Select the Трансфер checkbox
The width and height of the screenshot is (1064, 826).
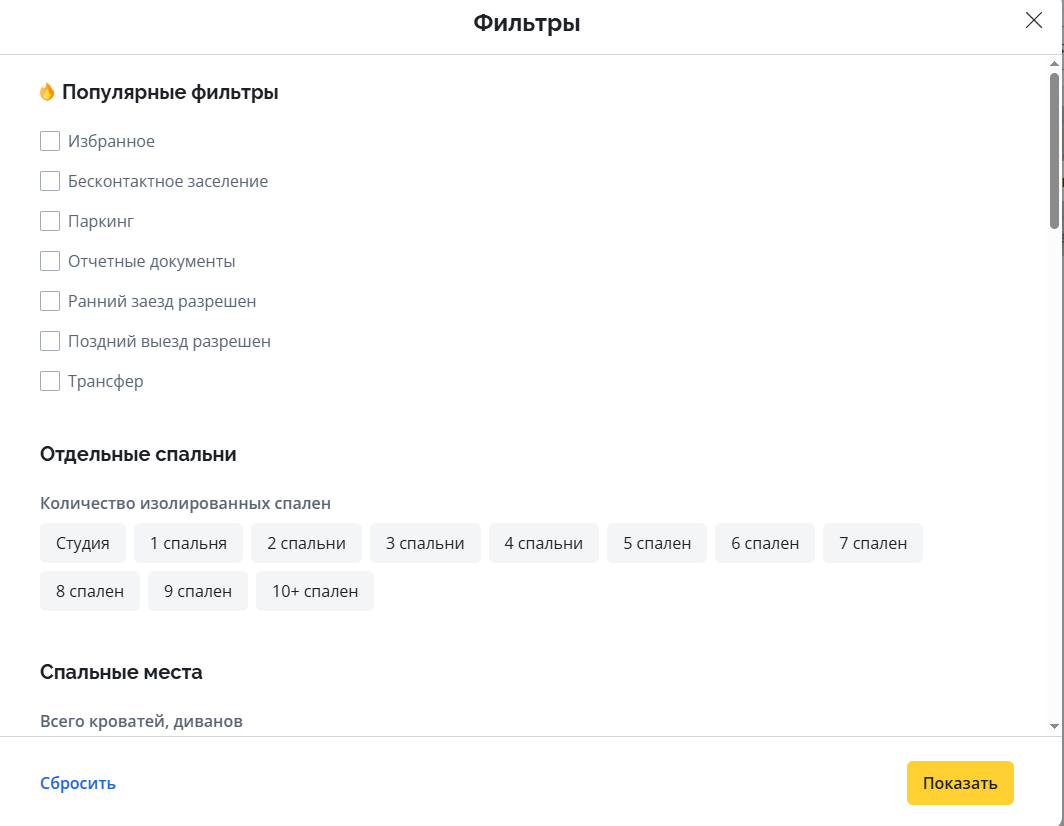[x=50, y=381]
